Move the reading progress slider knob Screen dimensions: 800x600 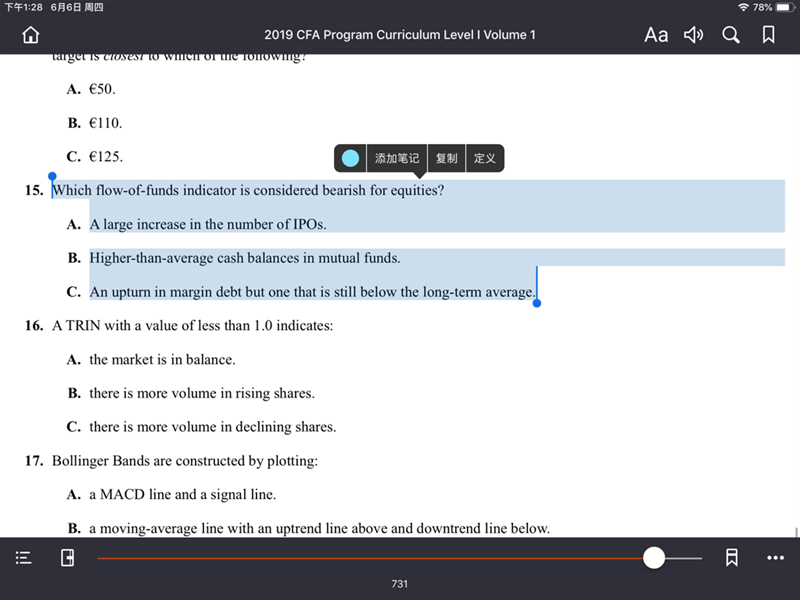654,558
